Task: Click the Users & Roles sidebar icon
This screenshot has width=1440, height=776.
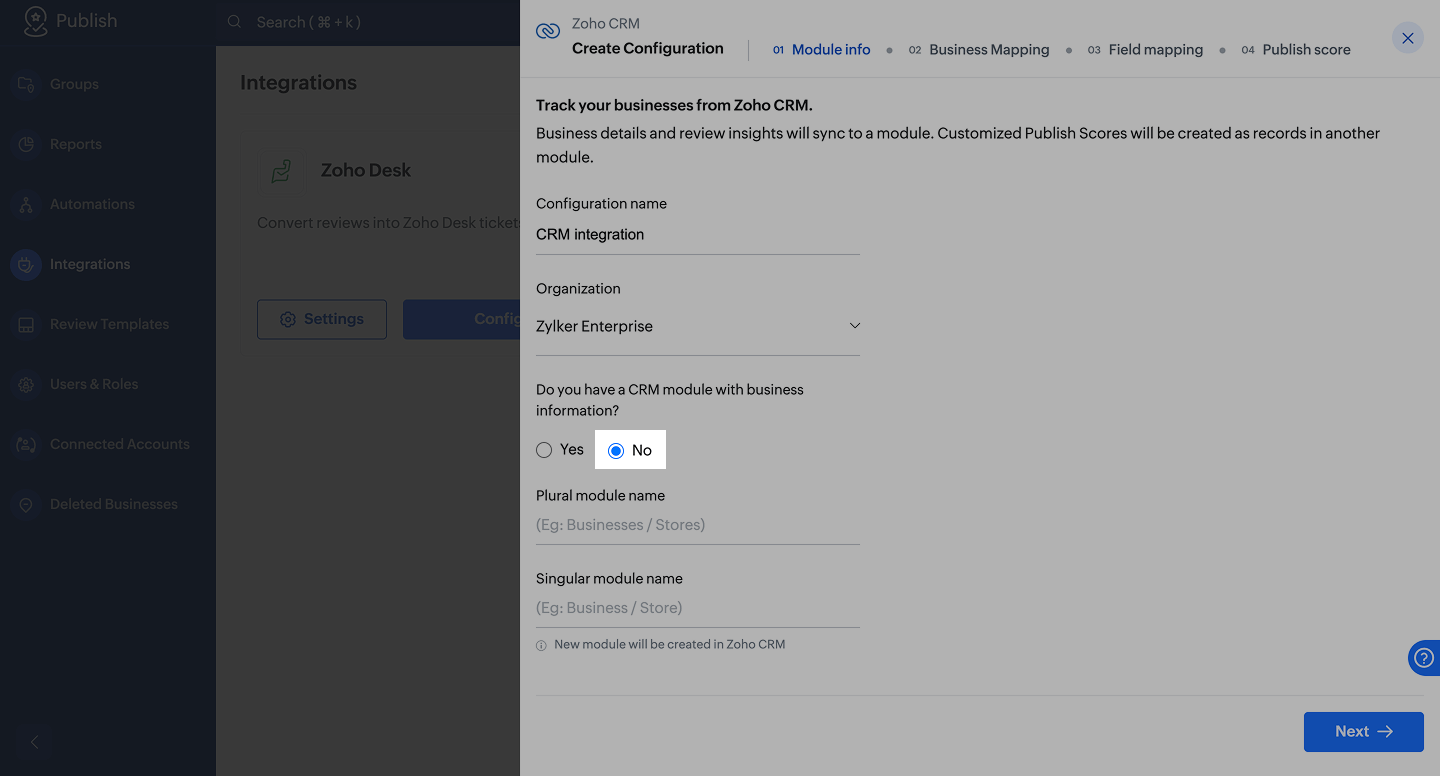Action: tap(26, 384)
